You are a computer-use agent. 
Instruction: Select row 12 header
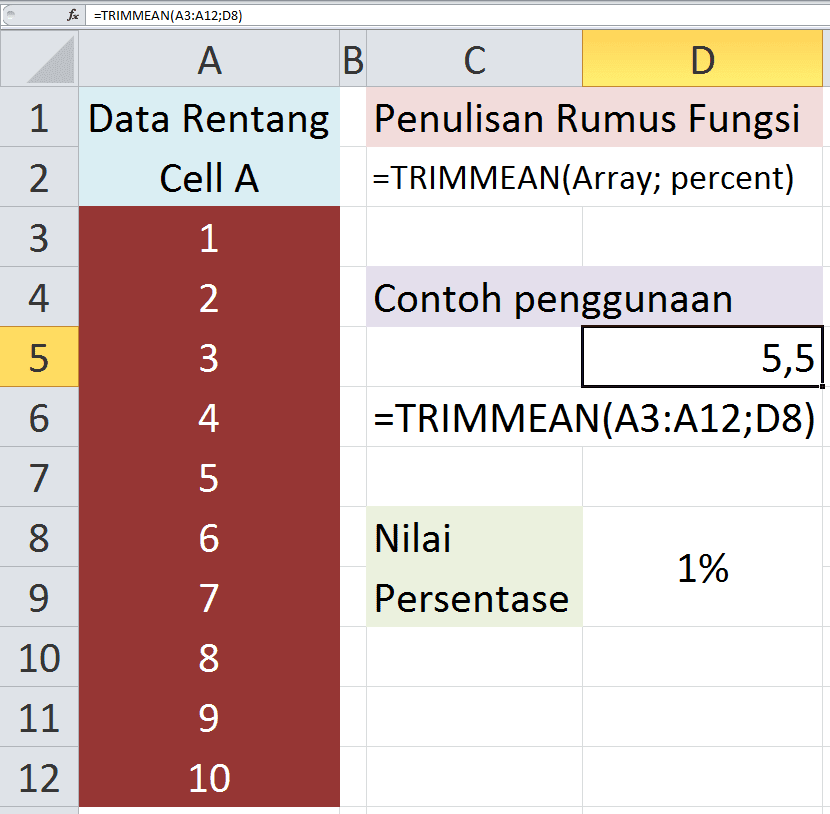39,777
